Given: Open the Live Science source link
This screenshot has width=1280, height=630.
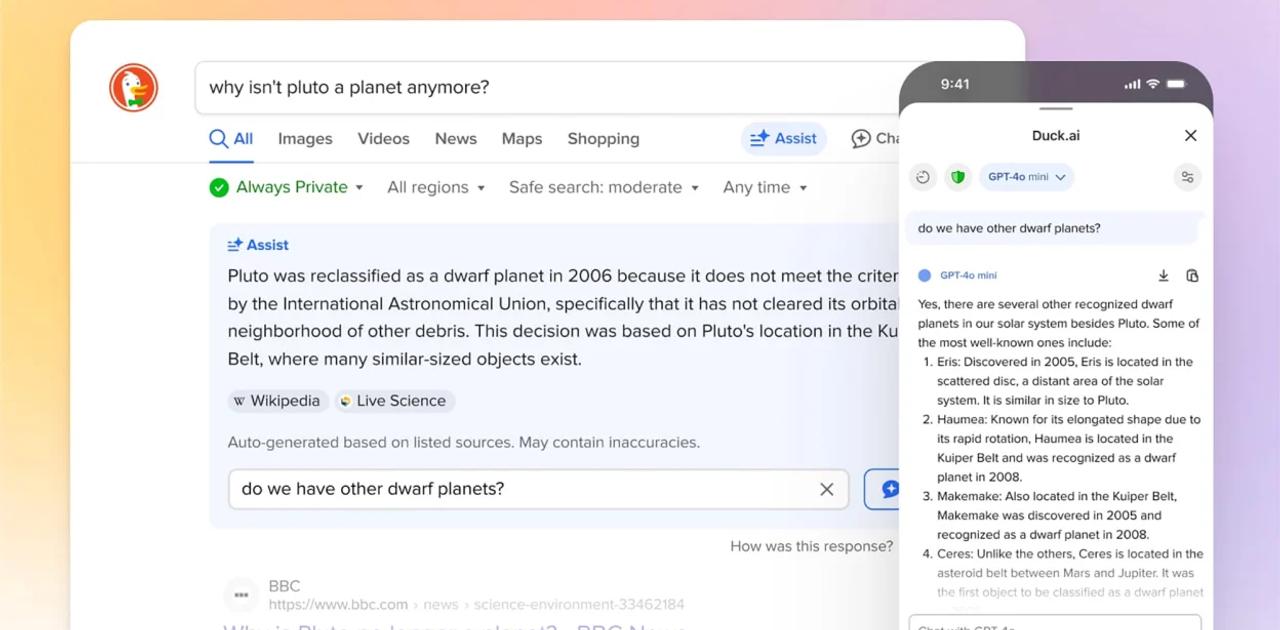Looking at the screenshot, I should (394, 401).
